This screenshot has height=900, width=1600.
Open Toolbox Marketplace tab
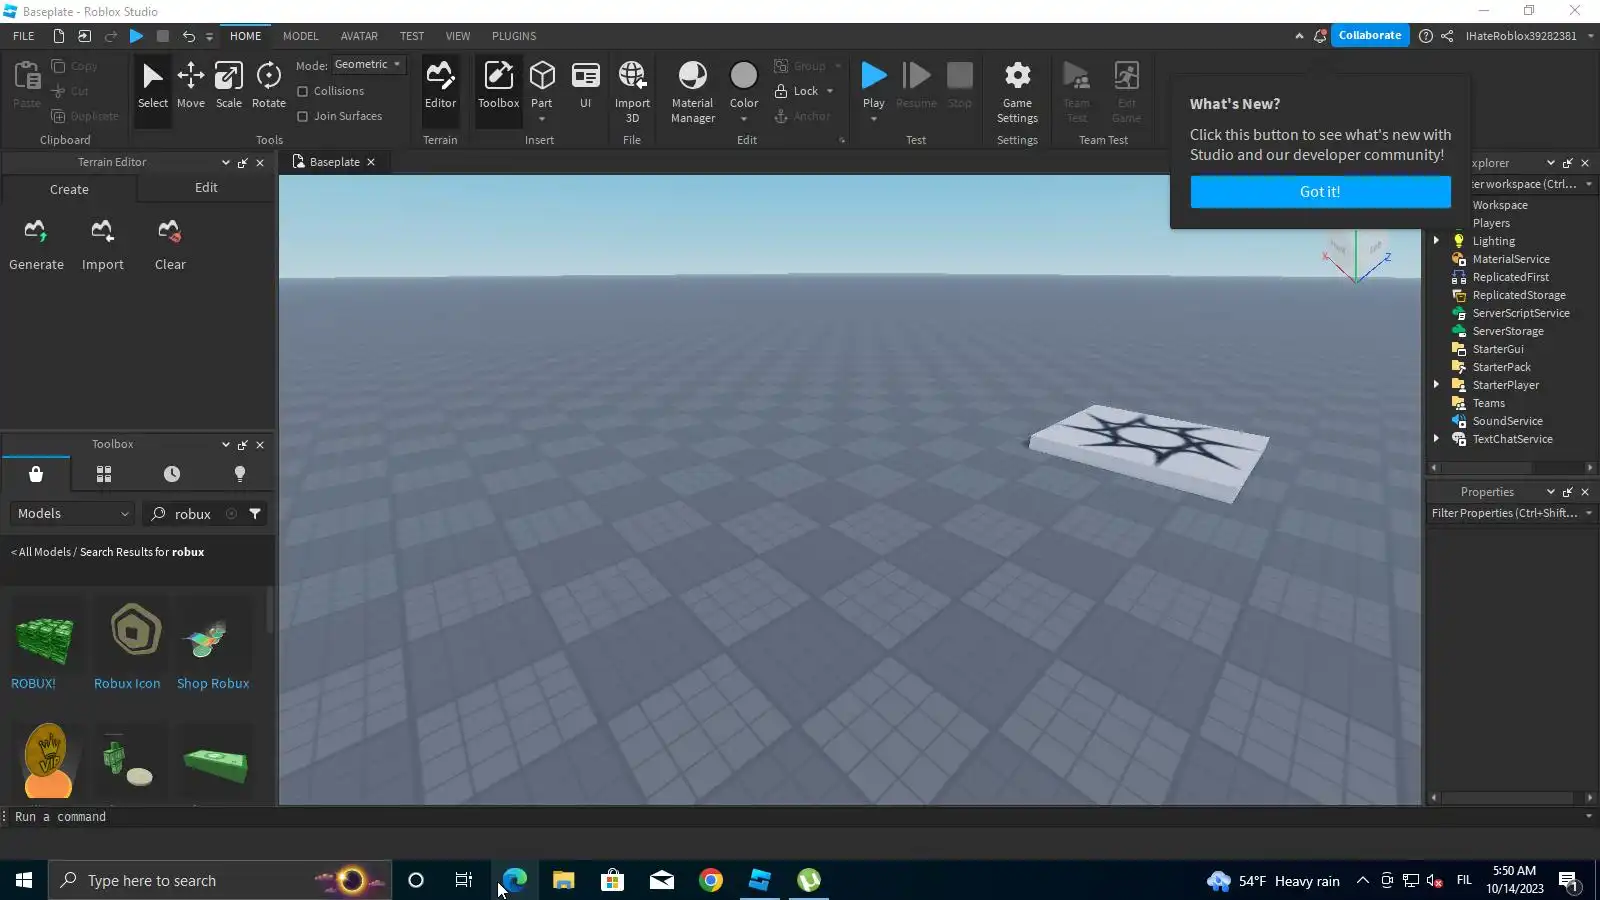(x=36, y=474)
